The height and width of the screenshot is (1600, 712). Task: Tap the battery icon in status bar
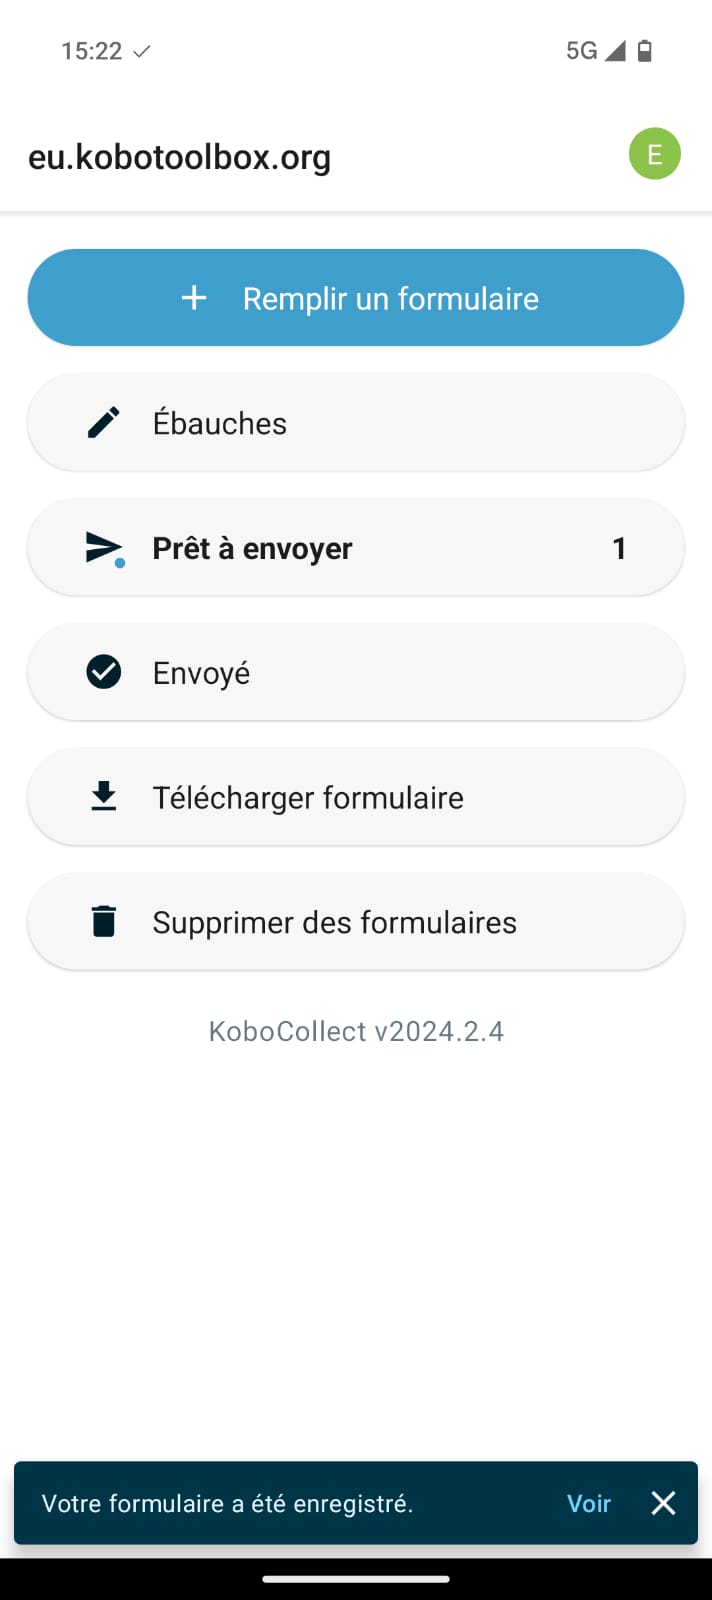click(645, 51)
